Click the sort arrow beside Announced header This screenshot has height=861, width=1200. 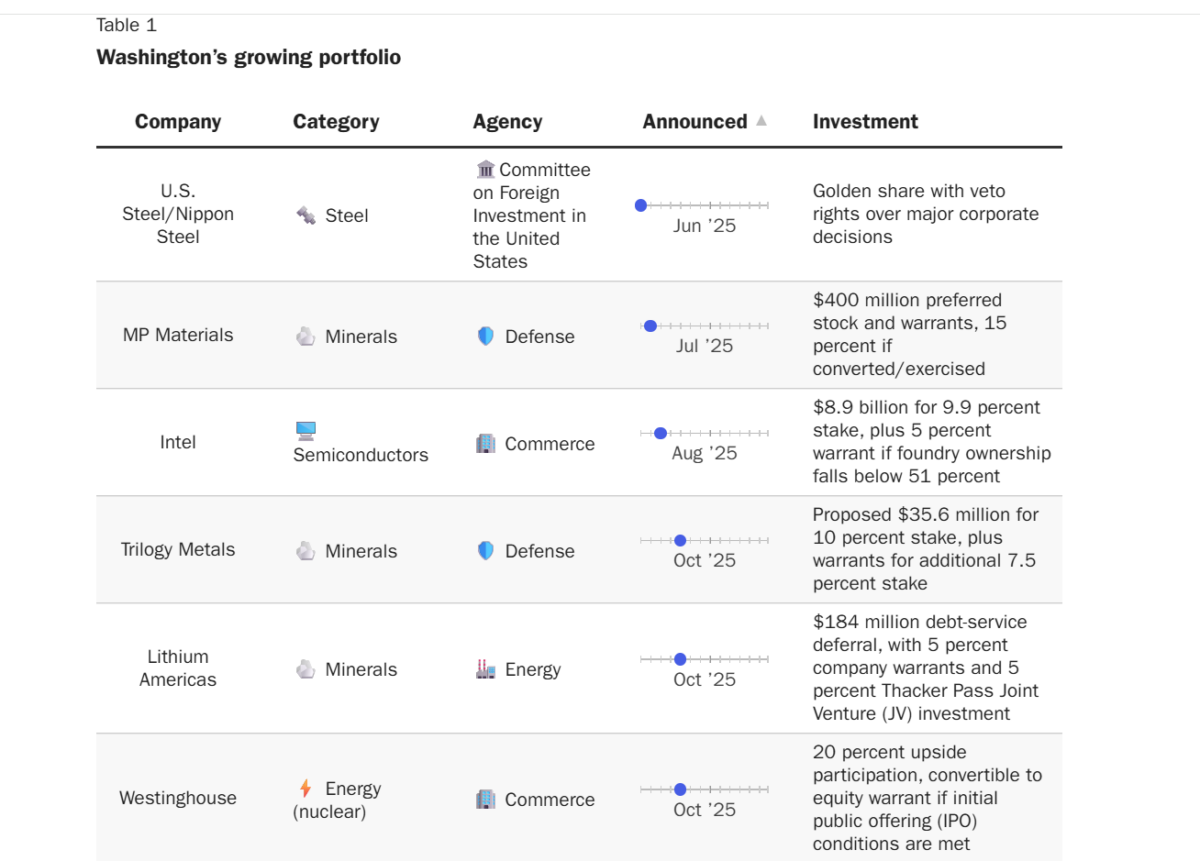pyautogui.click(x=761, y=121)
